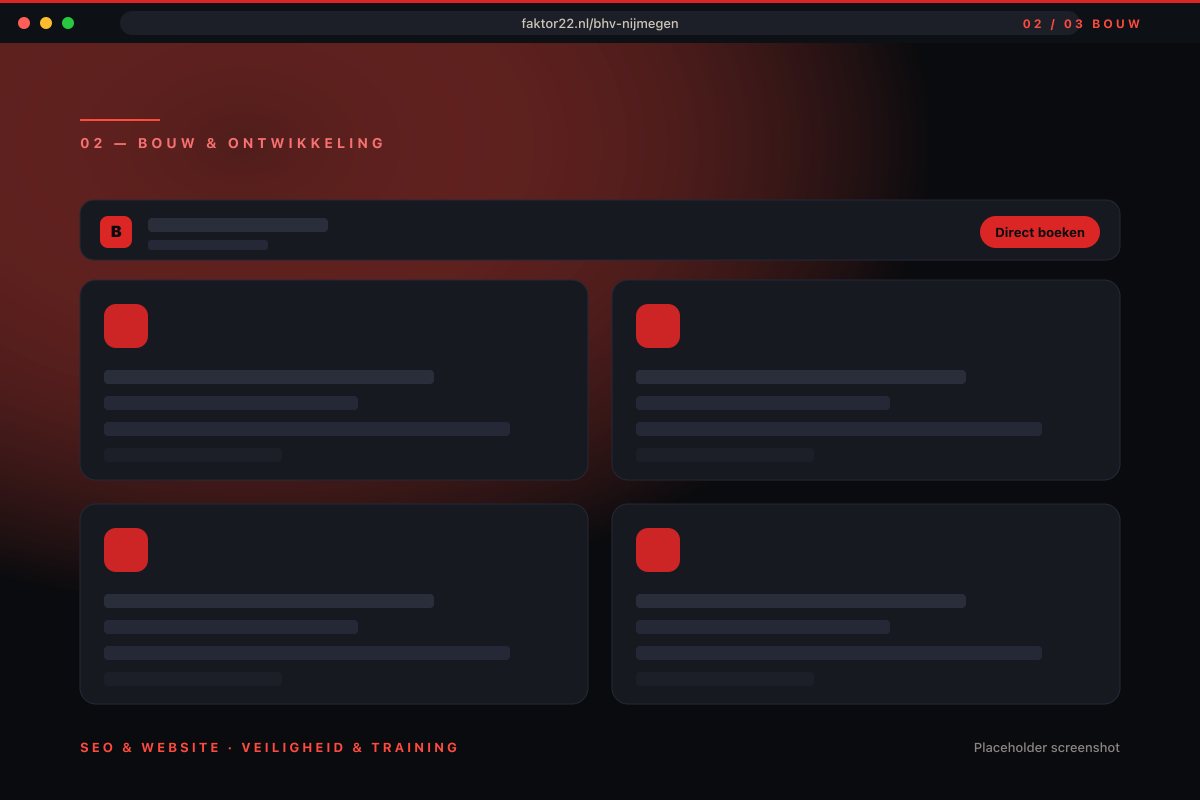Click the Placeholder screenshot caption
This screenshot has width=1200, height=800.
click(x=1047, y=747)
